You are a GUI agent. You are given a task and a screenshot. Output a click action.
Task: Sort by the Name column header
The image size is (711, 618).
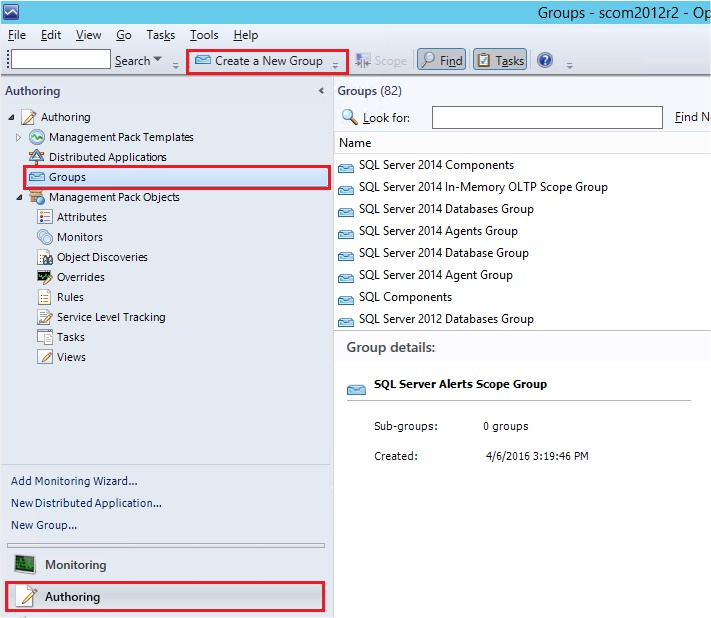pos(355,143)
